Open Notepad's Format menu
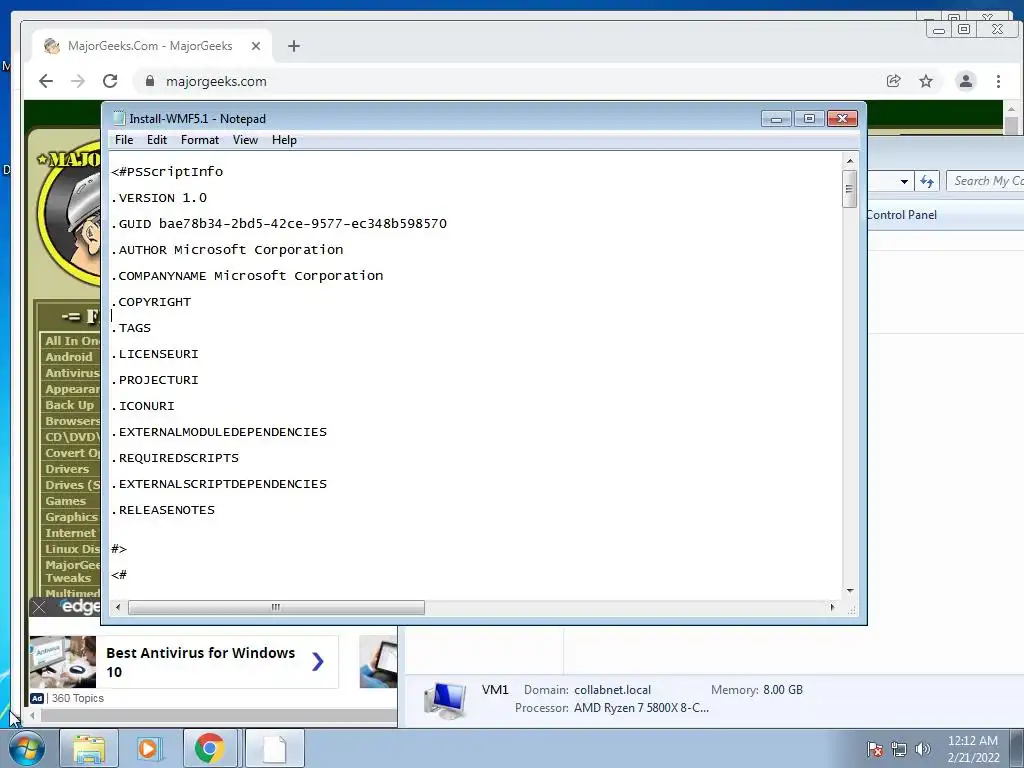The height and width of the screenshot is (768, 1024). click(x=200, y=140)
